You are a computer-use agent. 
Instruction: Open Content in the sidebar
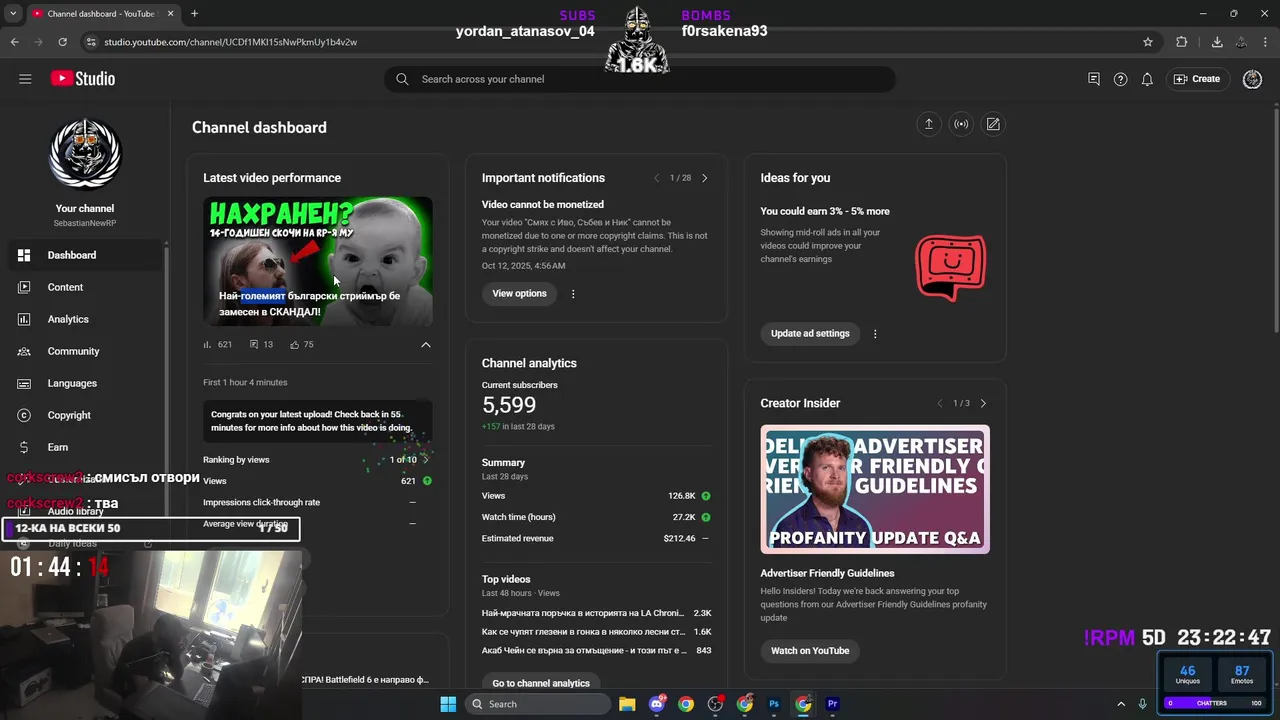pyautogui.click(x=84, y=287)
